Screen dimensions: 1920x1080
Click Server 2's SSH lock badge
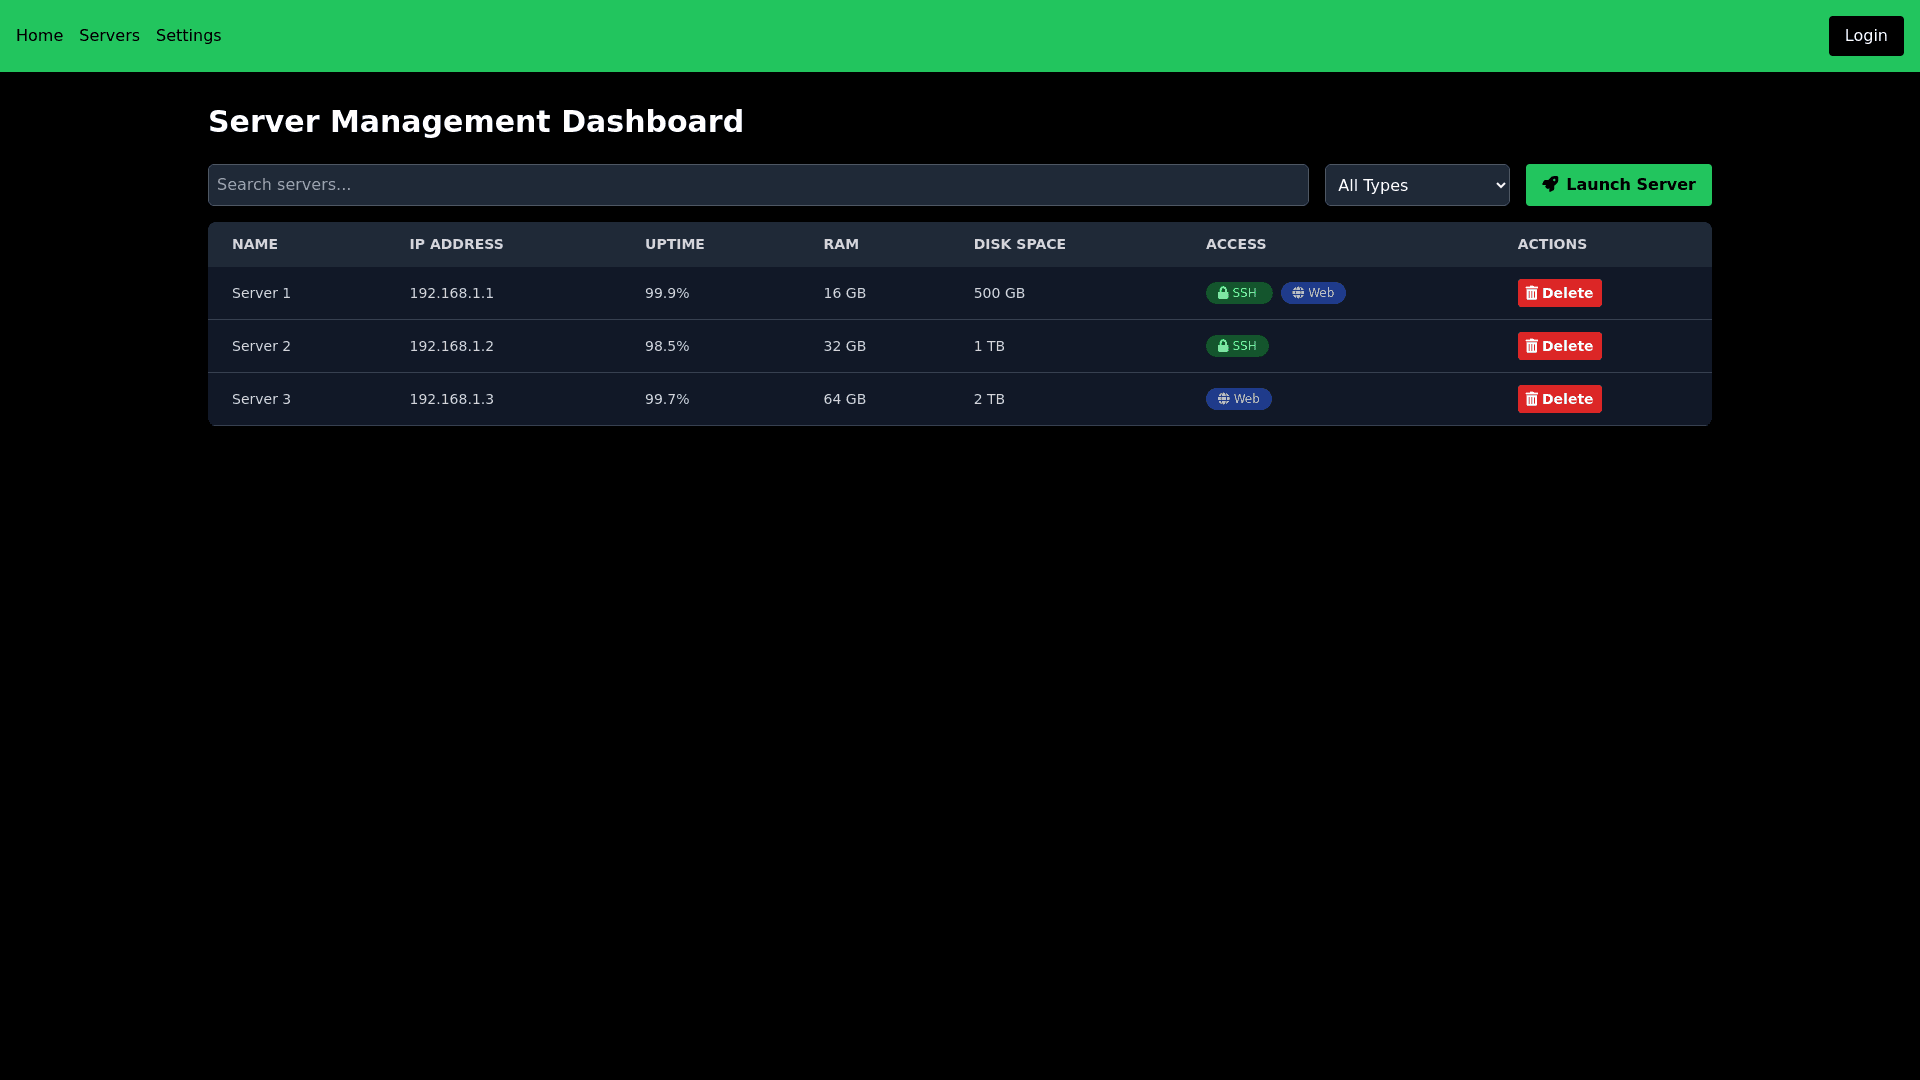pos(1236,346)
